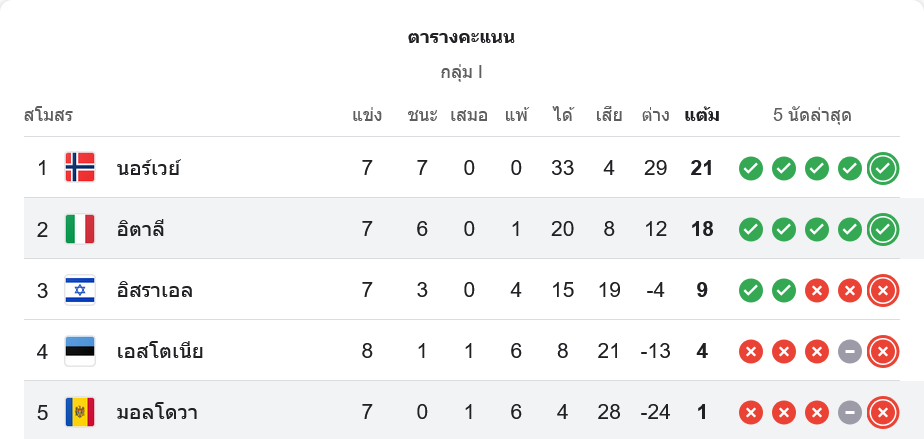The width and height of the screenshot is (924, 439).
Task: Click Norway's latest circled win icon
Action: point(882,168)
